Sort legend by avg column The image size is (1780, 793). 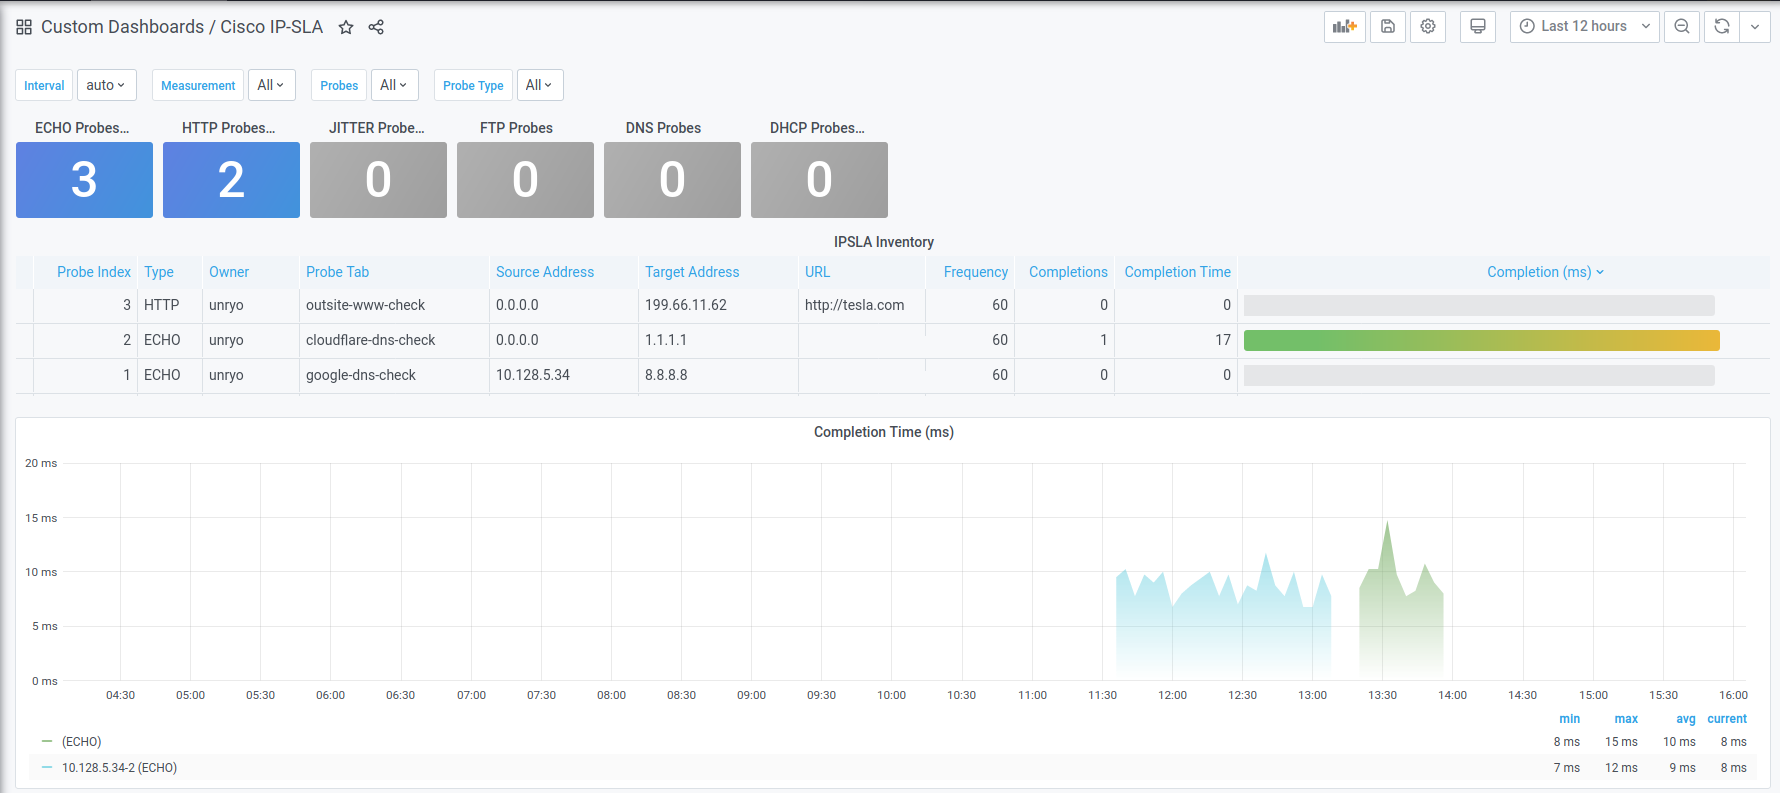coord(1686,719)
